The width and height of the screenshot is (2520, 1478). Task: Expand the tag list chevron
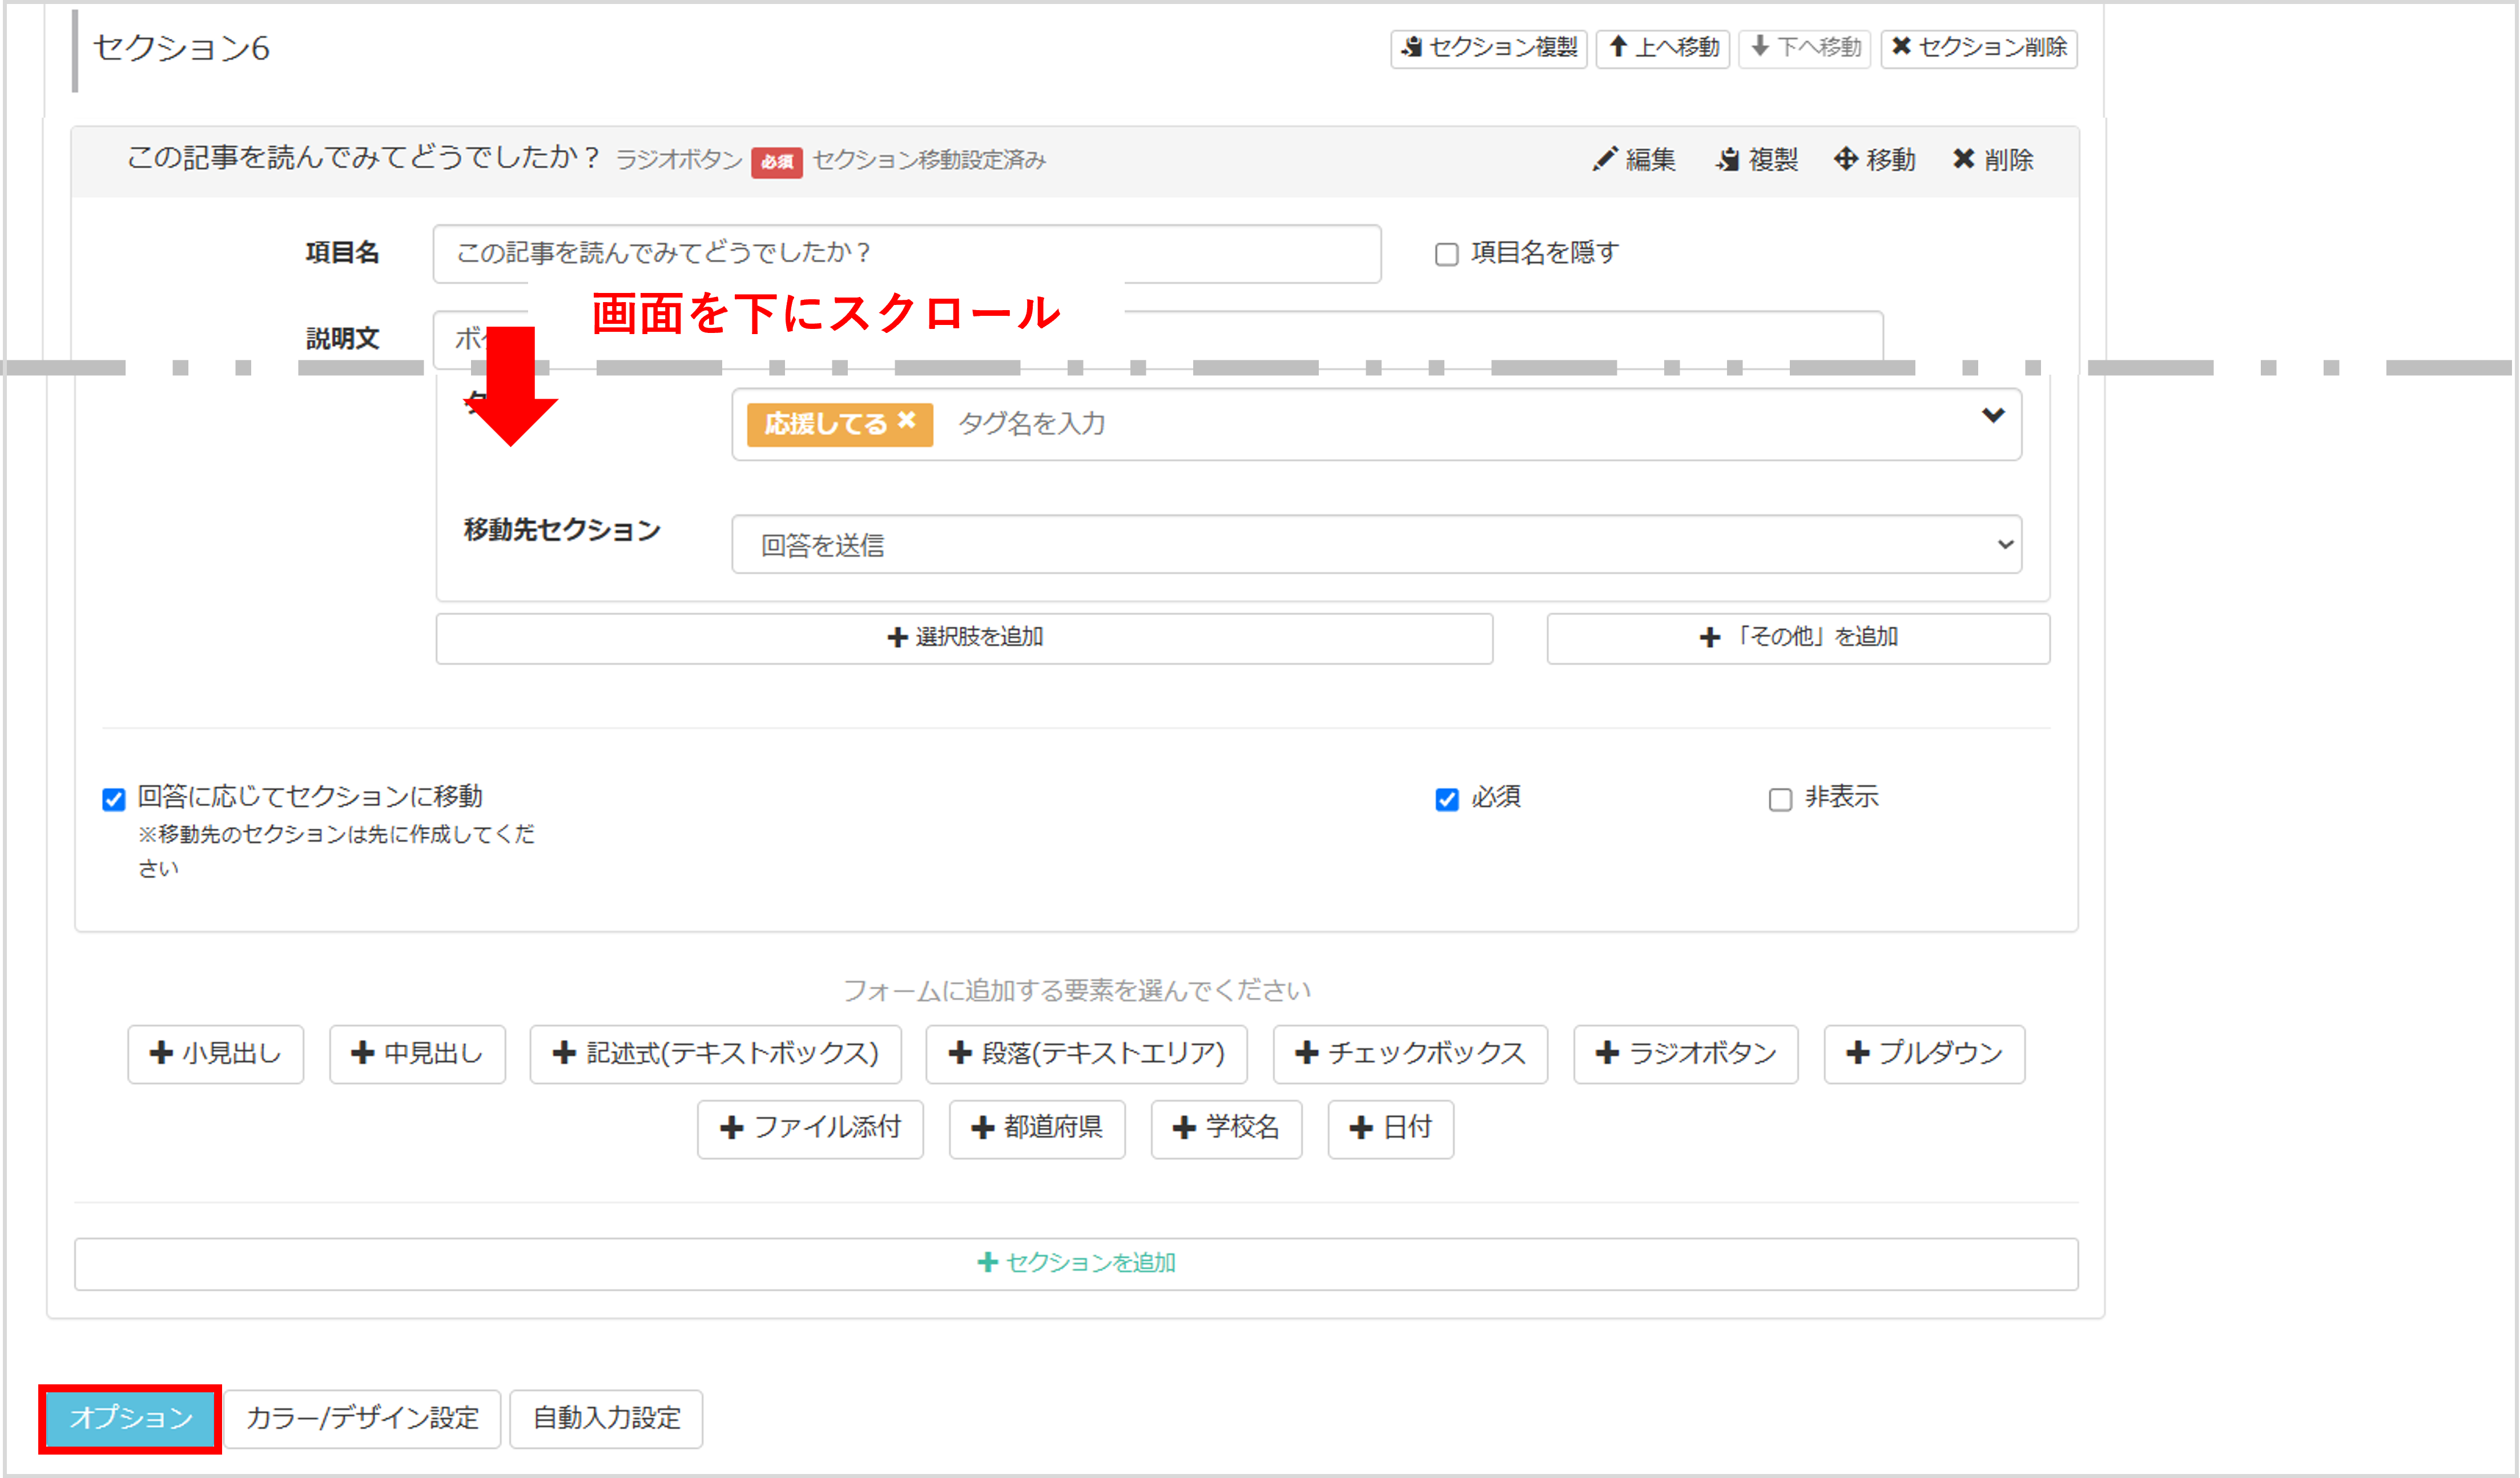1993,416
